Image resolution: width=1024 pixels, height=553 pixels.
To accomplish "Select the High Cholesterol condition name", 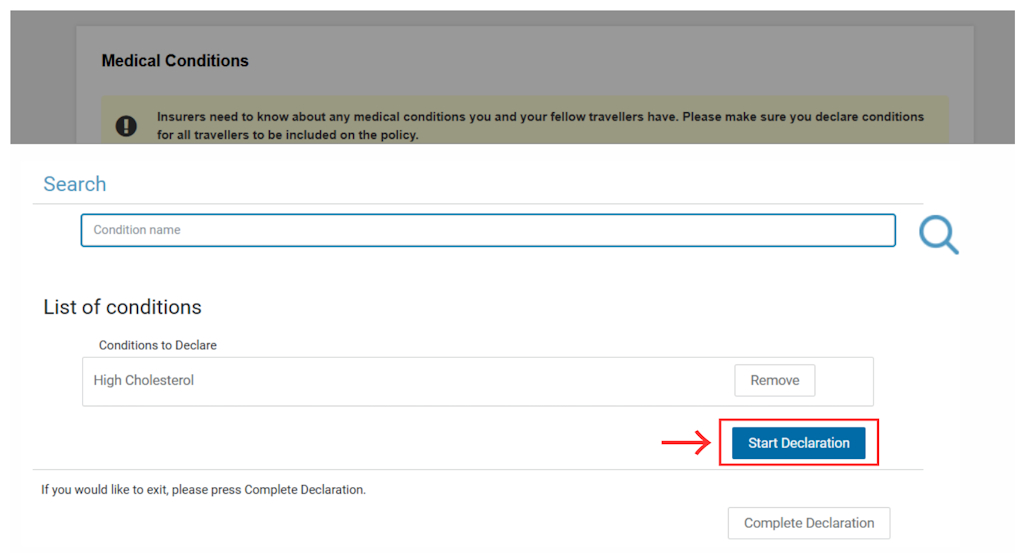I will click(x=144, y=380).
